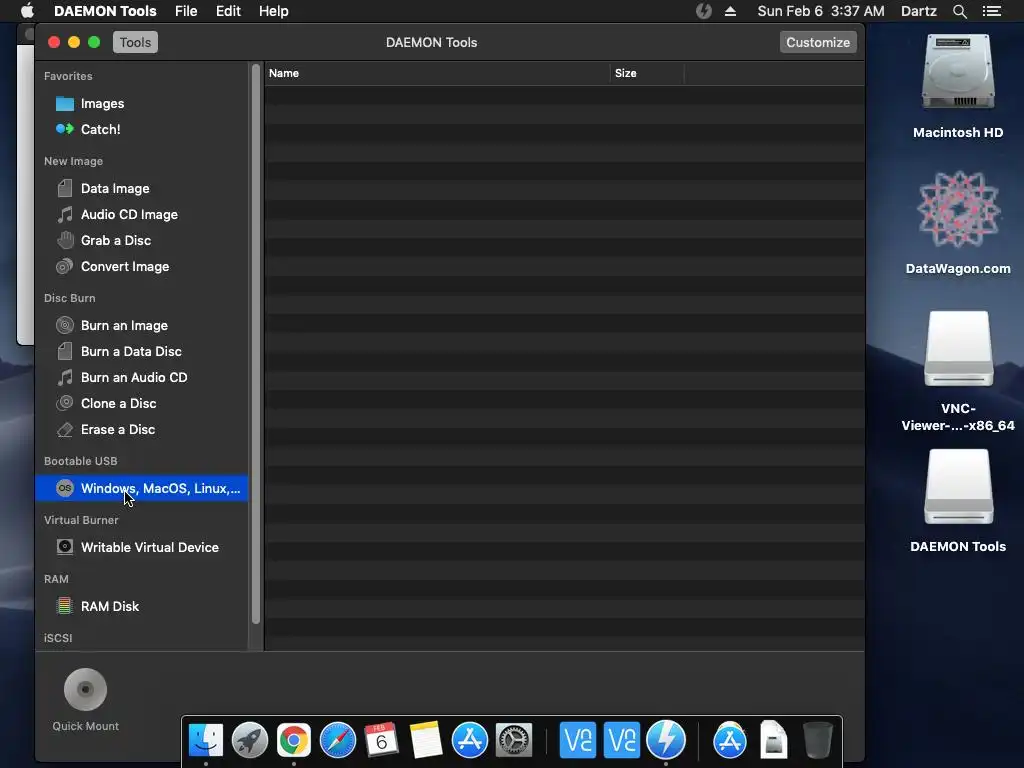Open Safari from the Dock

pos(338,741)
